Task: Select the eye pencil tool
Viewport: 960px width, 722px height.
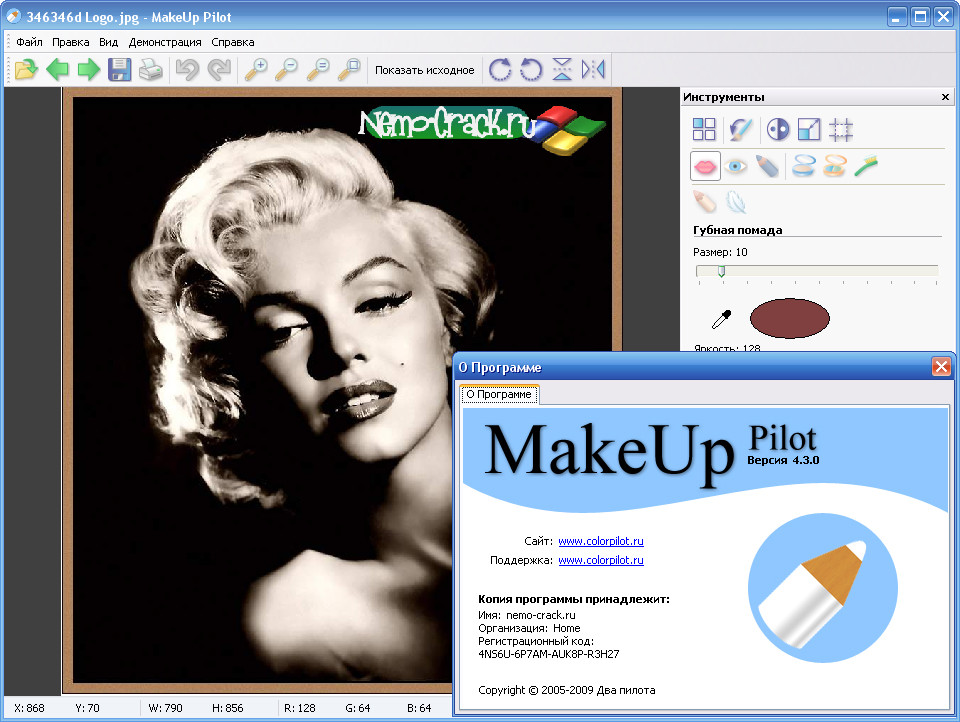Action: tap(767, 166)
